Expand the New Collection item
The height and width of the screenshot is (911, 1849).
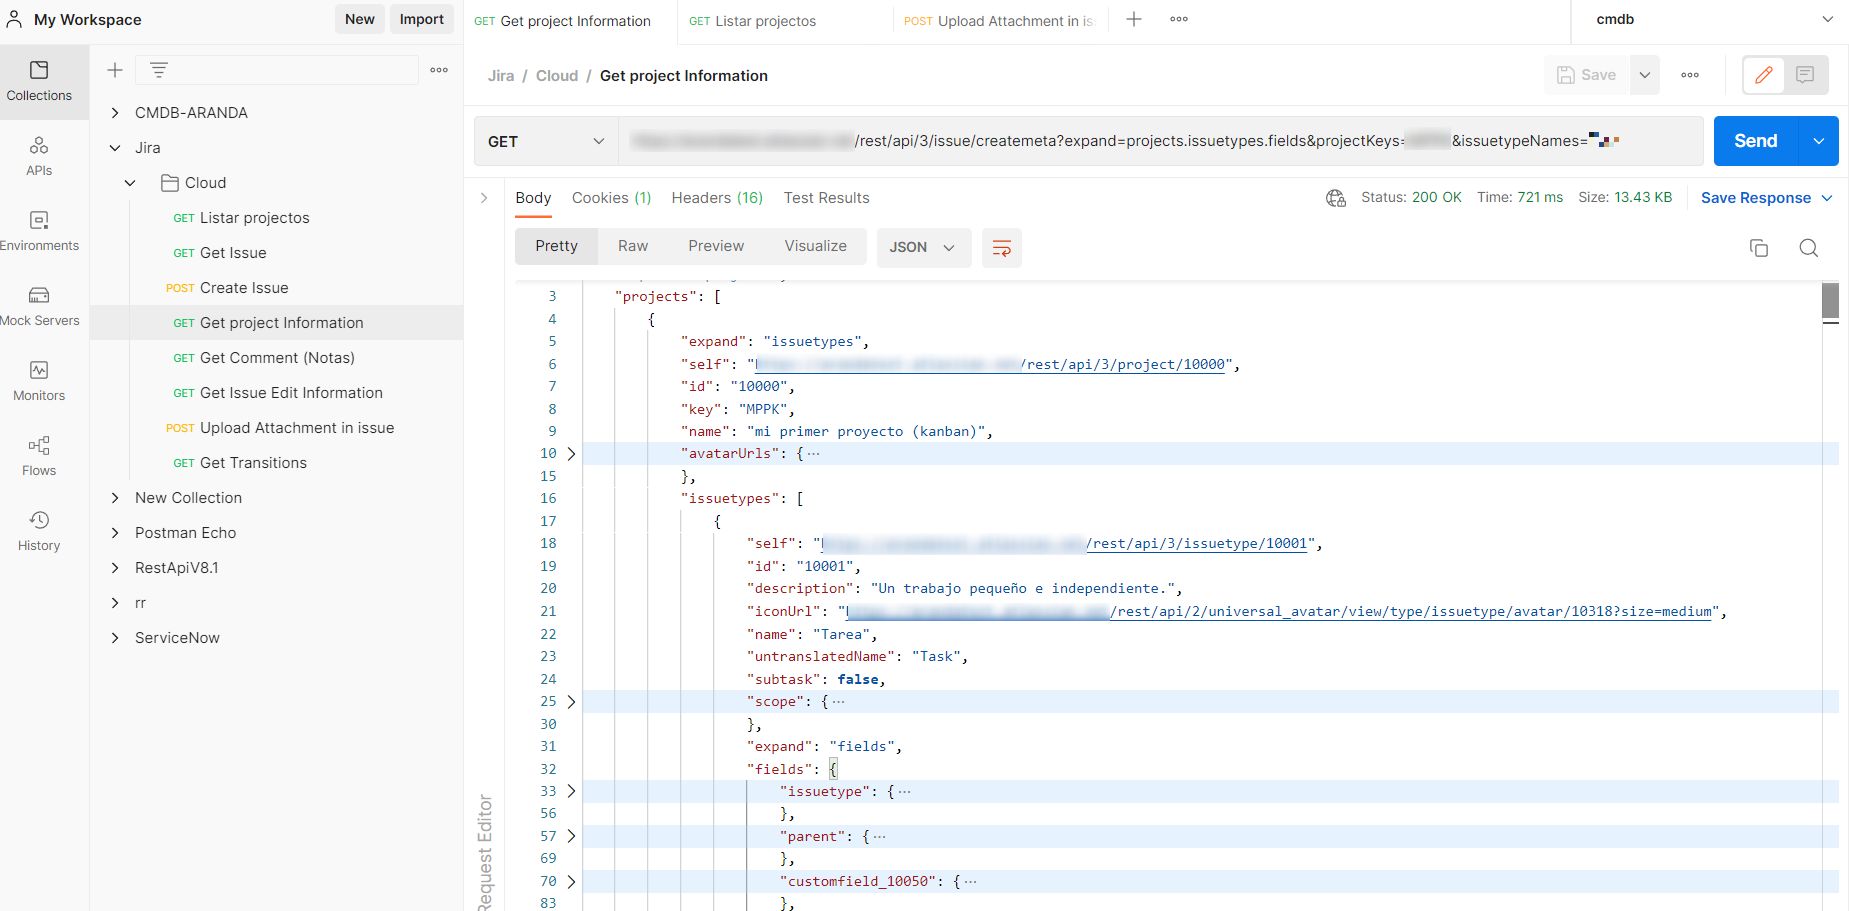tap(115, 498)
